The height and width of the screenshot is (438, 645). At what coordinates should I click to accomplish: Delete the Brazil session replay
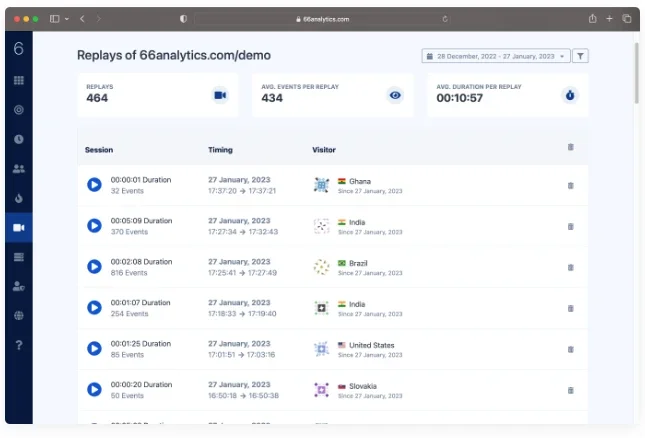coord(571,267)
